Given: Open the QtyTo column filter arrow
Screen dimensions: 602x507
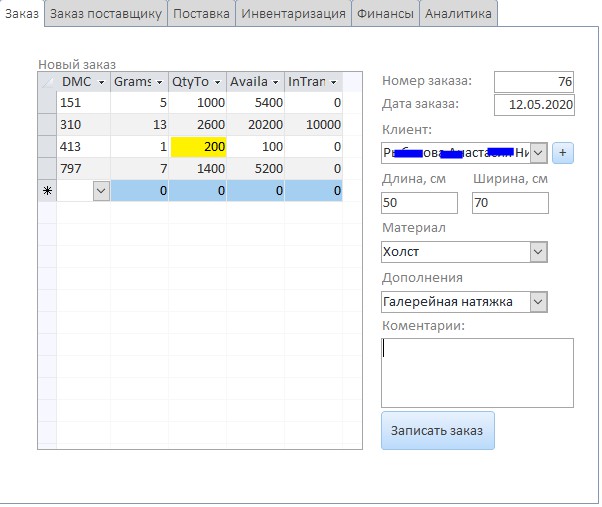Looking at the screenshot, I should pyautogui.click(x=217, y=82).
